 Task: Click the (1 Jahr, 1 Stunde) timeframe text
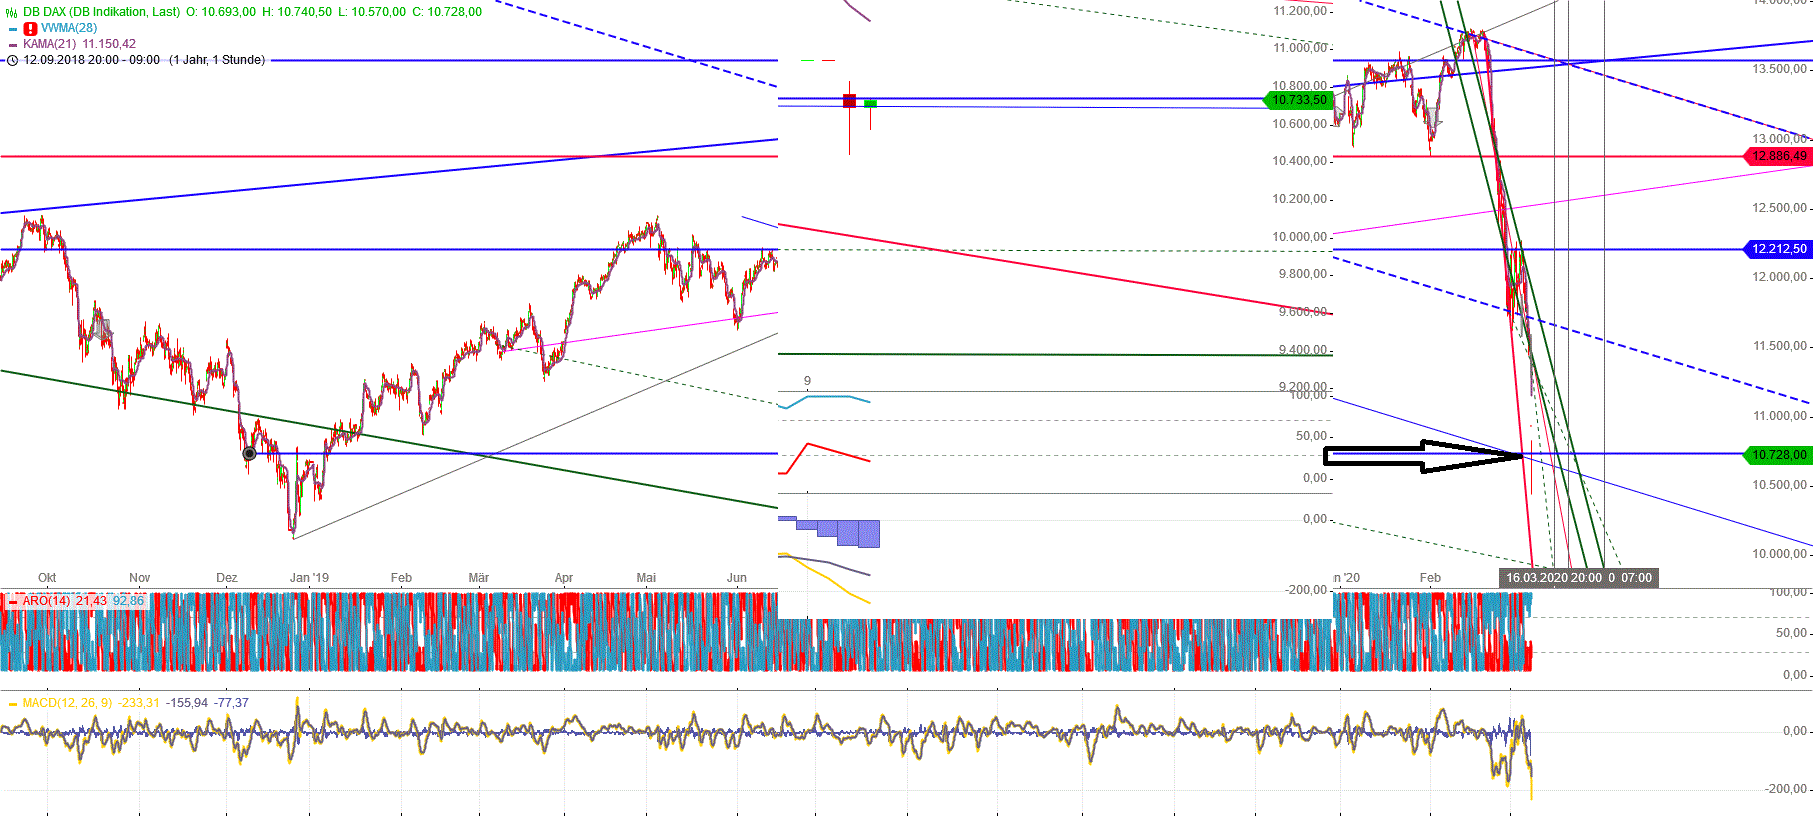pyautogui.click(x=217, y=60)
